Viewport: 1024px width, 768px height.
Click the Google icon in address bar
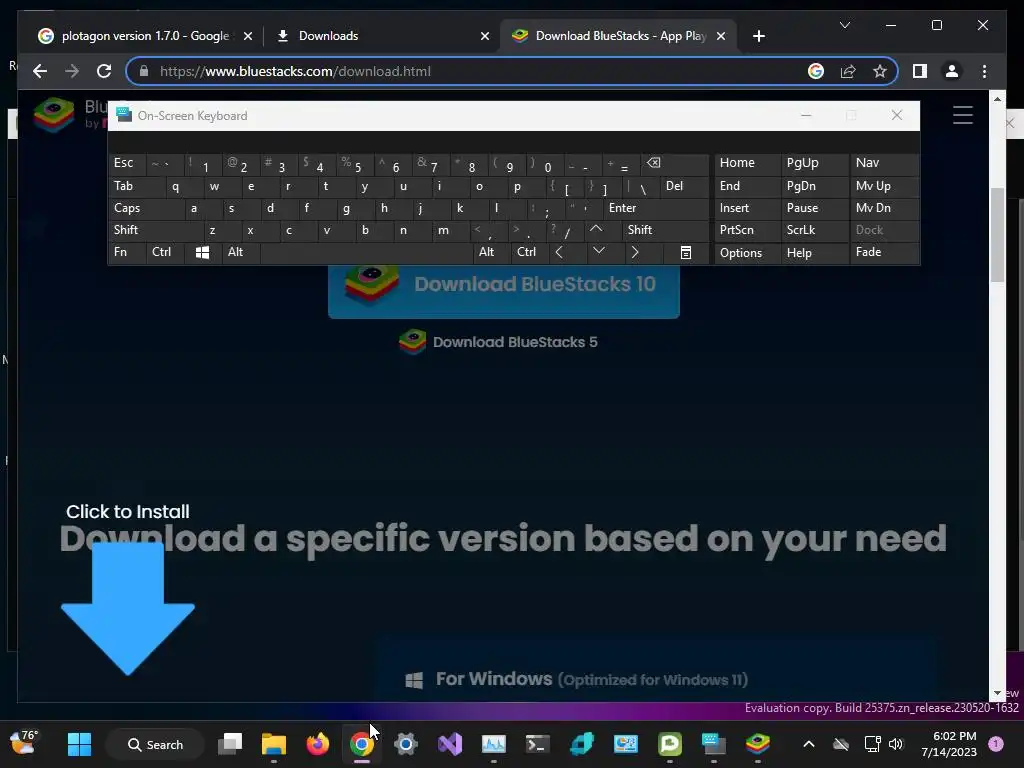pos(816,71)
